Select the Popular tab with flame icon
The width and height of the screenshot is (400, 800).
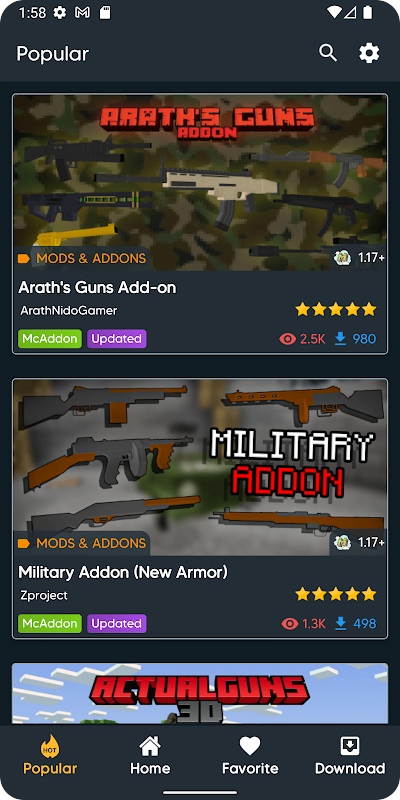coord(50,756)
